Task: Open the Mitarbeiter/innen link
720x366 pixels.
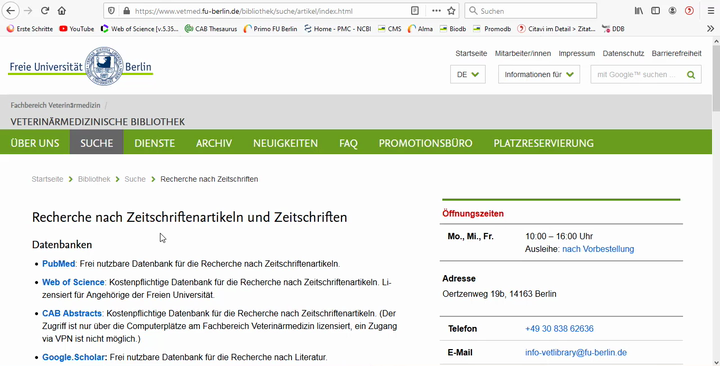Action: pos(523,53)
